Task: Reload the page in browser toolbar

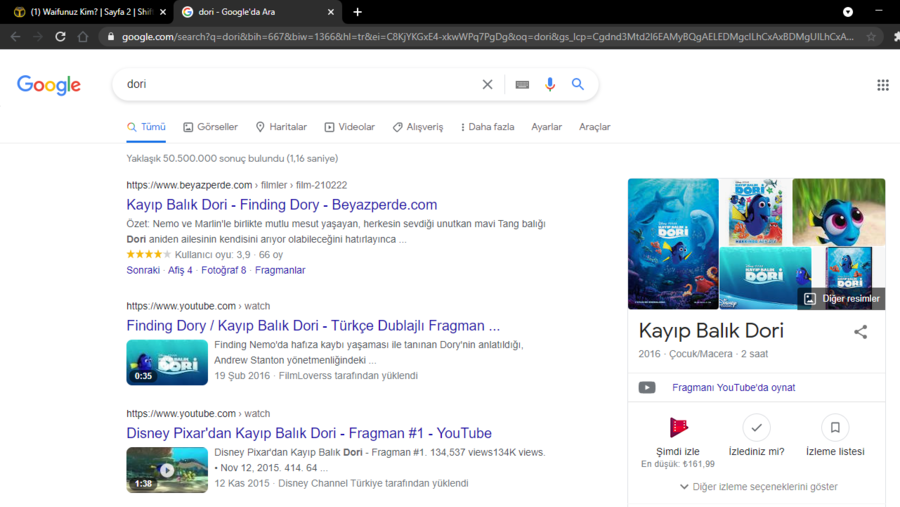Action: (x=60, y=37)
